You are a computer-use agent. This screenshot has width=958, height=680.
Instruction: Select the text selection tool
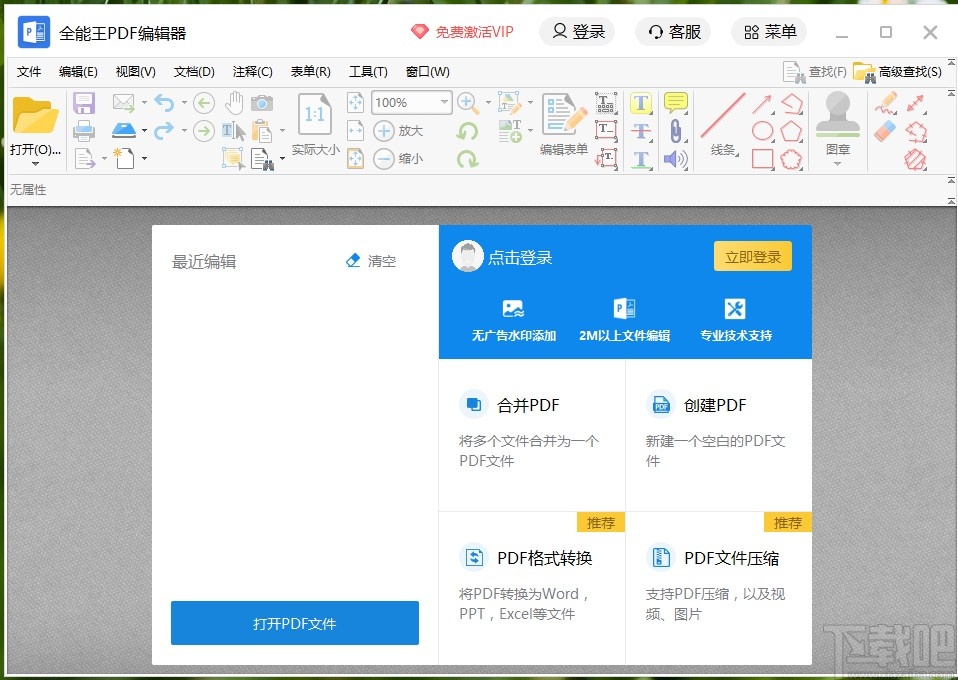click(233, 131)
